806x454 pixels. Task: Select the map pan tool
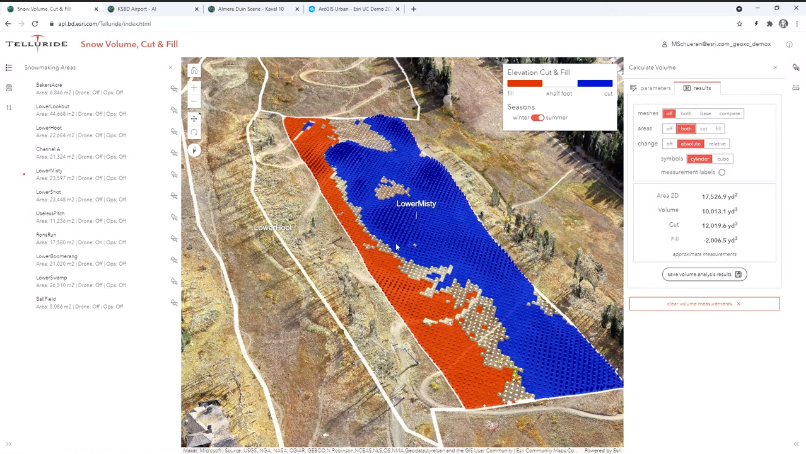(194, 119)
